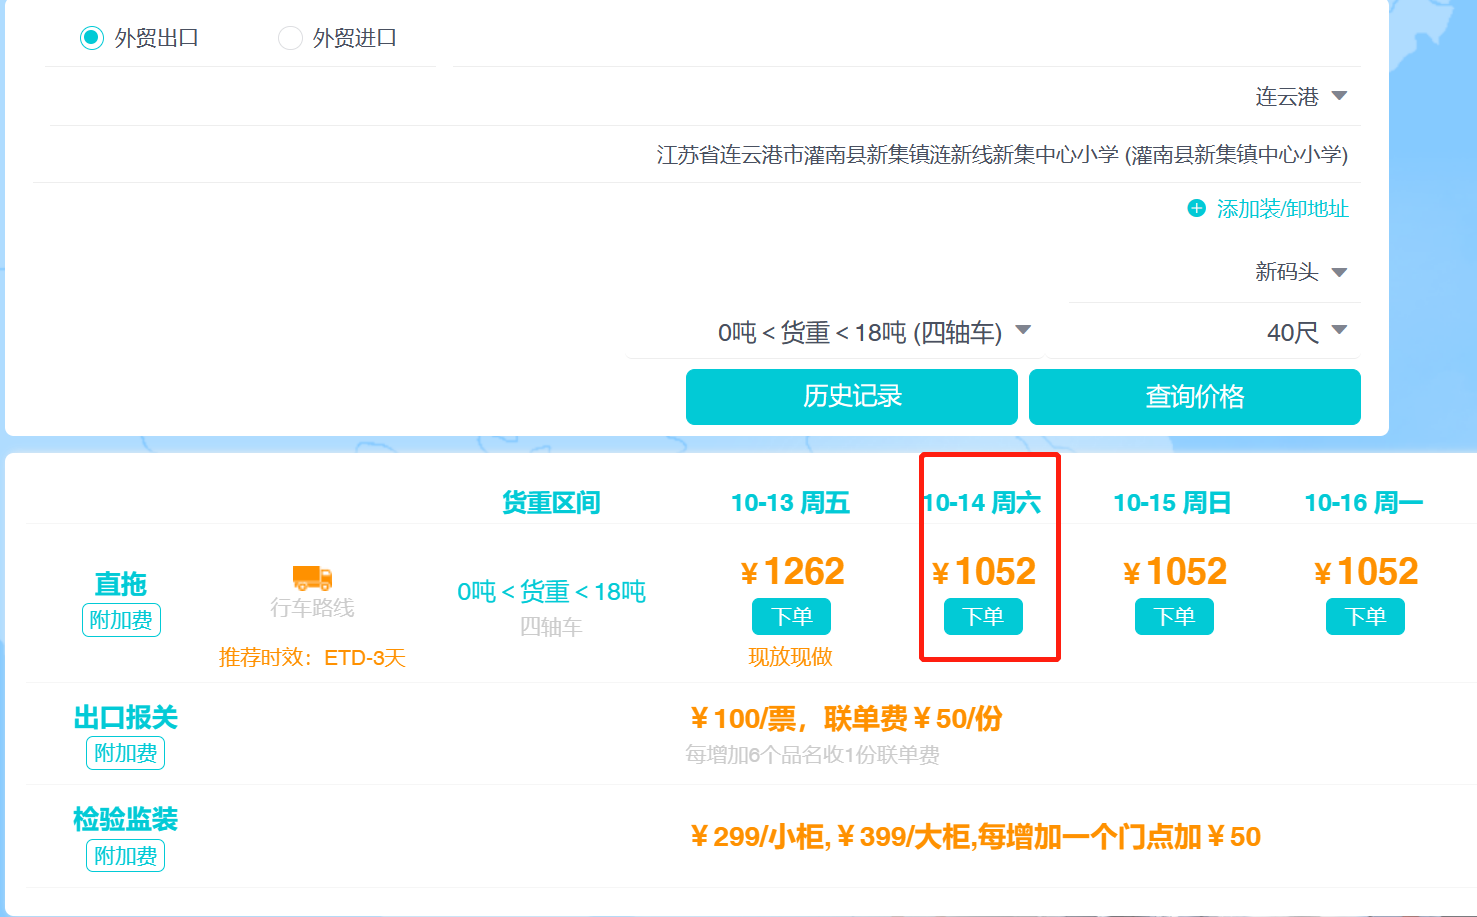
Task: Click 下单 under the 10-16 周一 price
Action: 1365,616
